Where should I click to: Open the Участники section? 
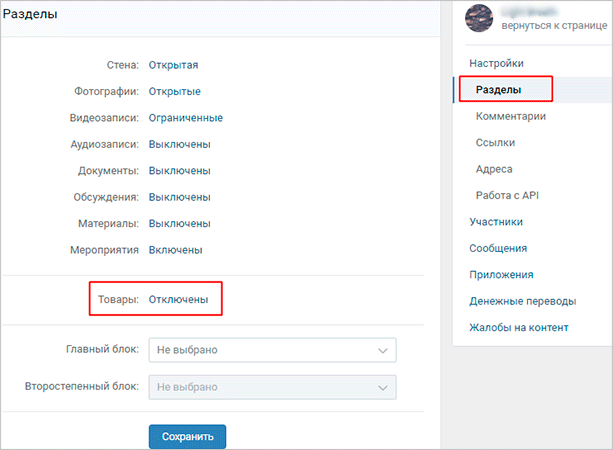(498, 222)
